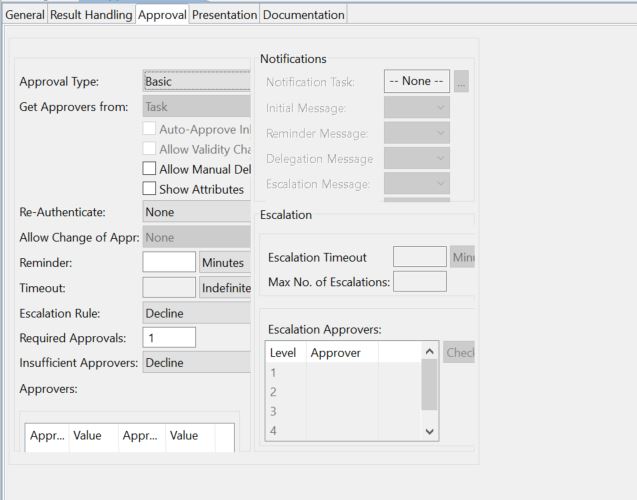Click the Reminder value input field

[x=169, y=262]
